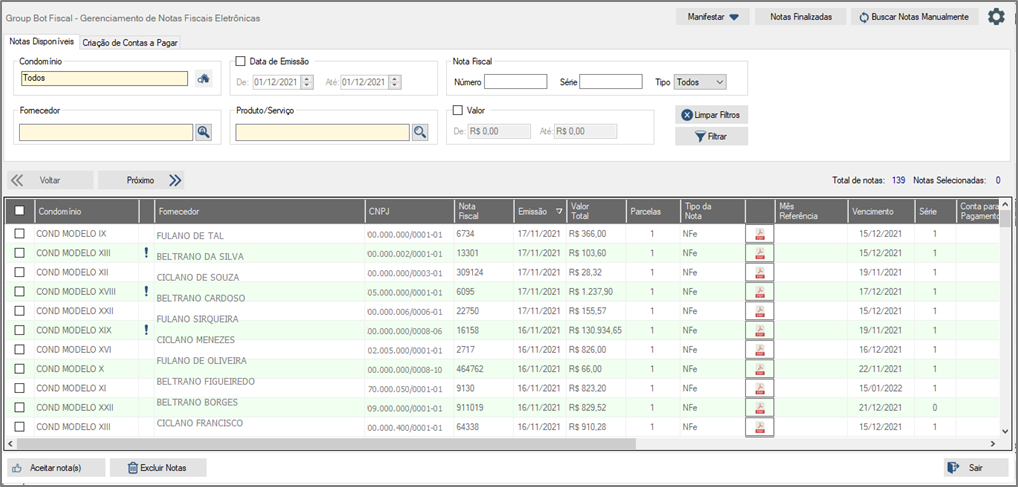Enable the Data de Emissão checkbox
This screenshot has width=1018, height=487.
240,61
